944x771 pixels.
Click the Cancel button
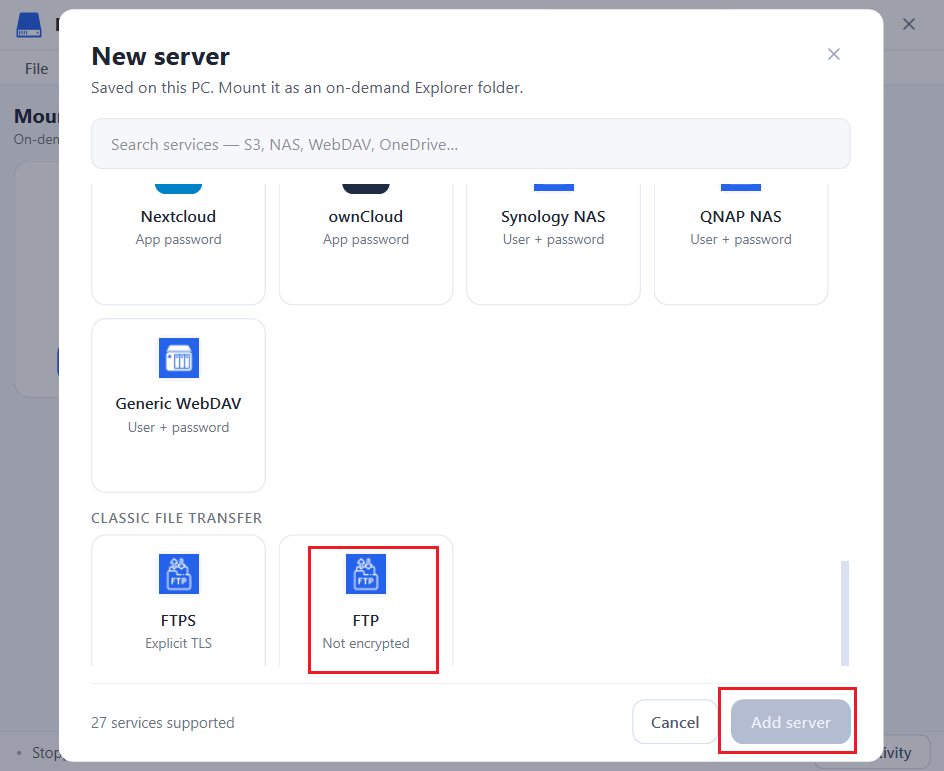point(675,722)
